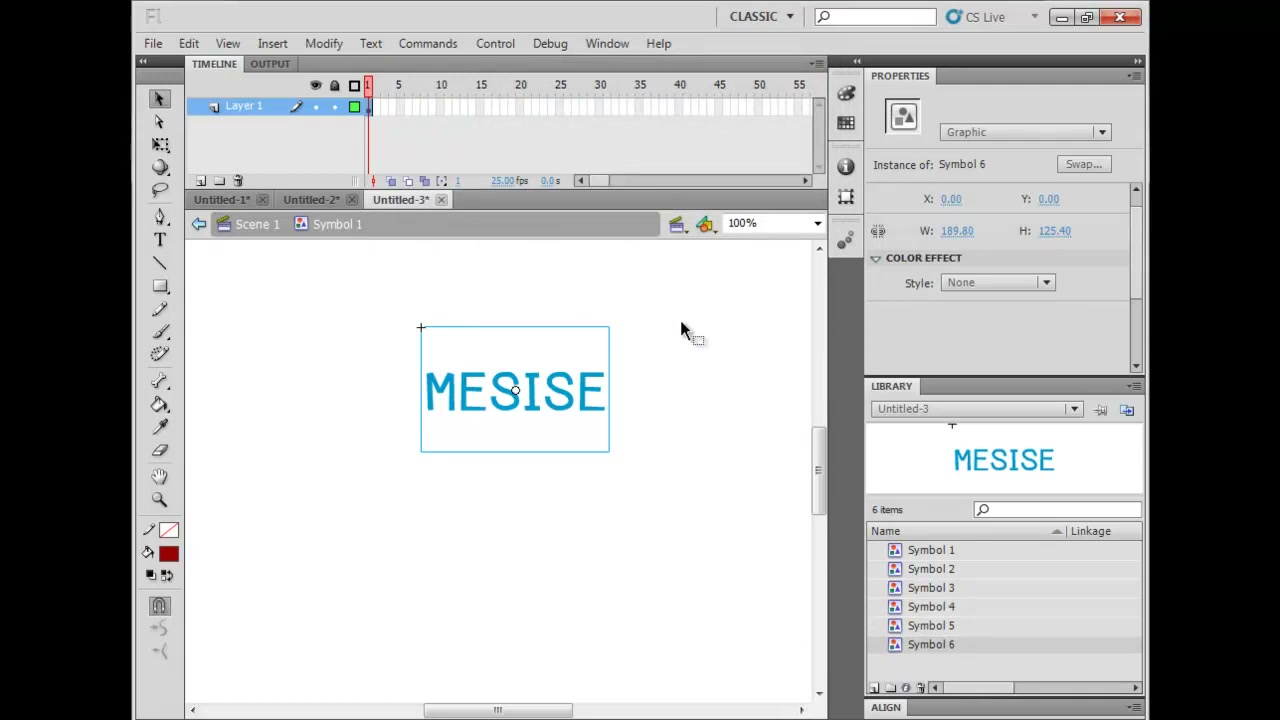The image size is (1280, 720).
Task: Activate the Zoom magnifier tool
Action: point(160,499)
